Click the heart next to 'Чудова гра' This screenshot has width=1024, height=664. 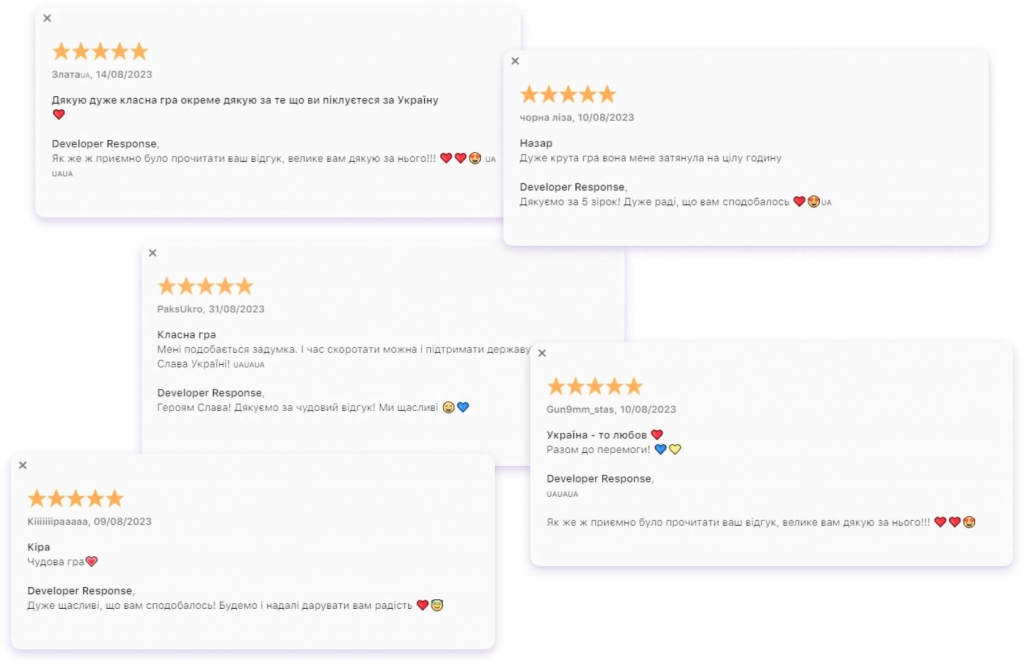pyautogui.click(x=91, y=561)
